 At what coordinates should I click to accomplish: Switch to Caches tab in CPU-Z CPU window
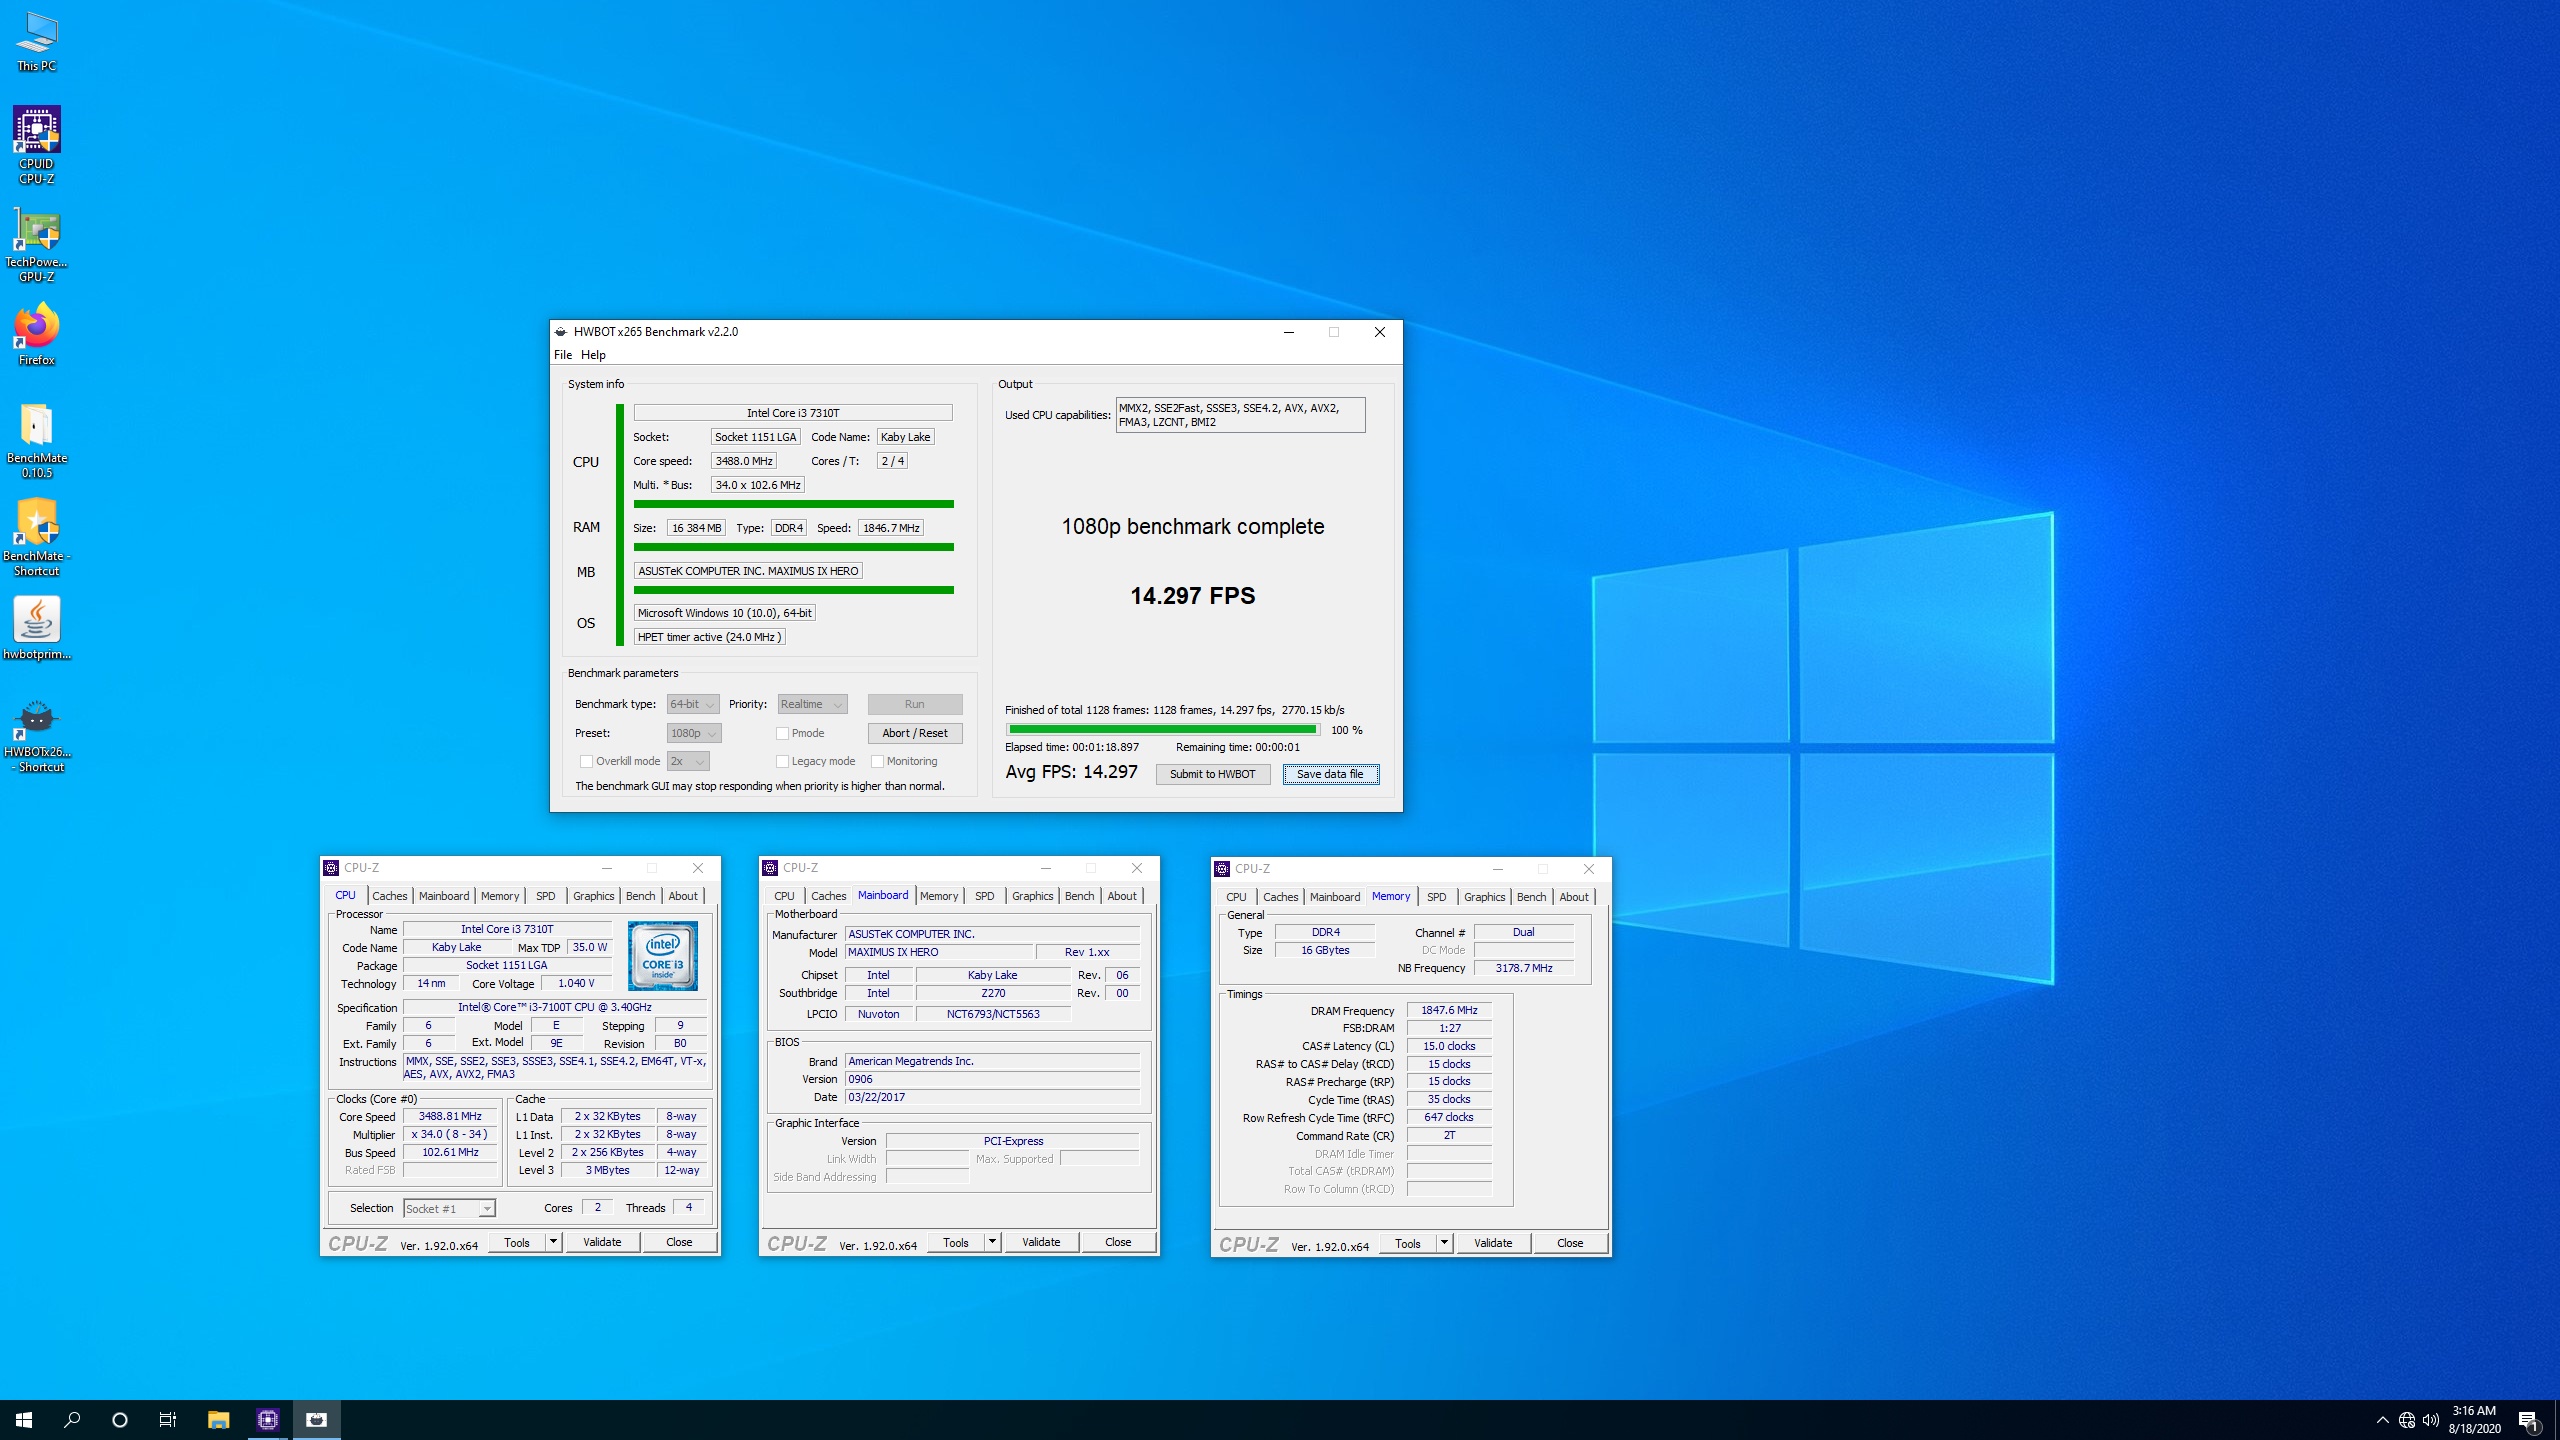390,896
